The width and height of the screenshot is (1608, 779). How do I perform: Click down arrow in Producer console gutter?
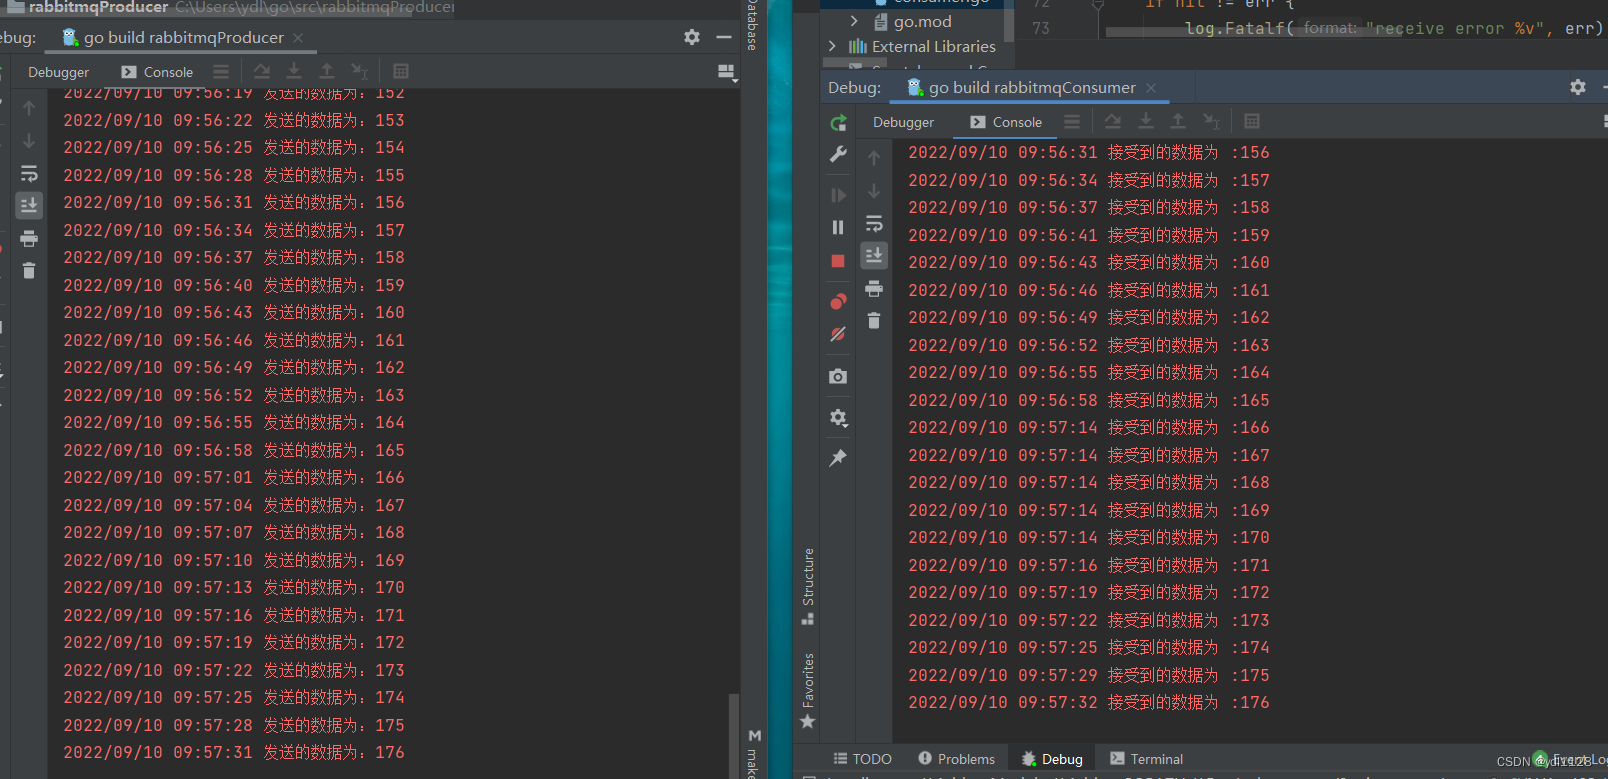click(29, 141)
